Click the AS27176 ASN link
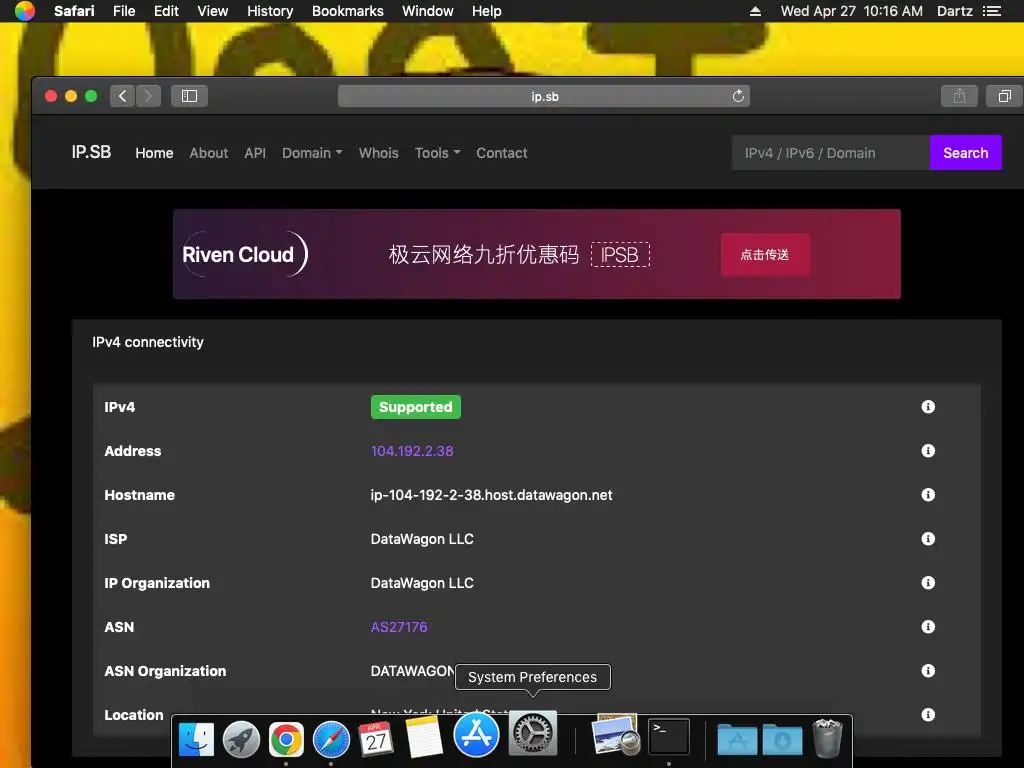 [x=399, y=627]
